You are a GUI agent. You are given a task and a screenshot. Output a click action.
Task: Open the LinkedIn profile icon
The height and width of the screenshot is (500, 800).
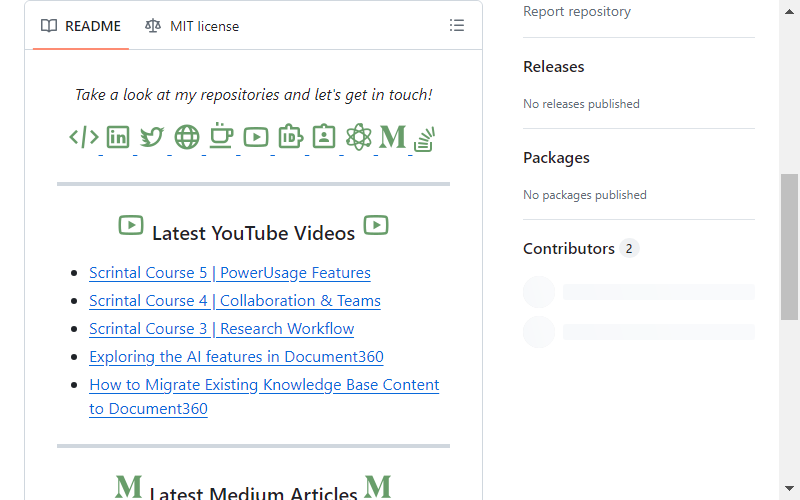click(118, 137)
